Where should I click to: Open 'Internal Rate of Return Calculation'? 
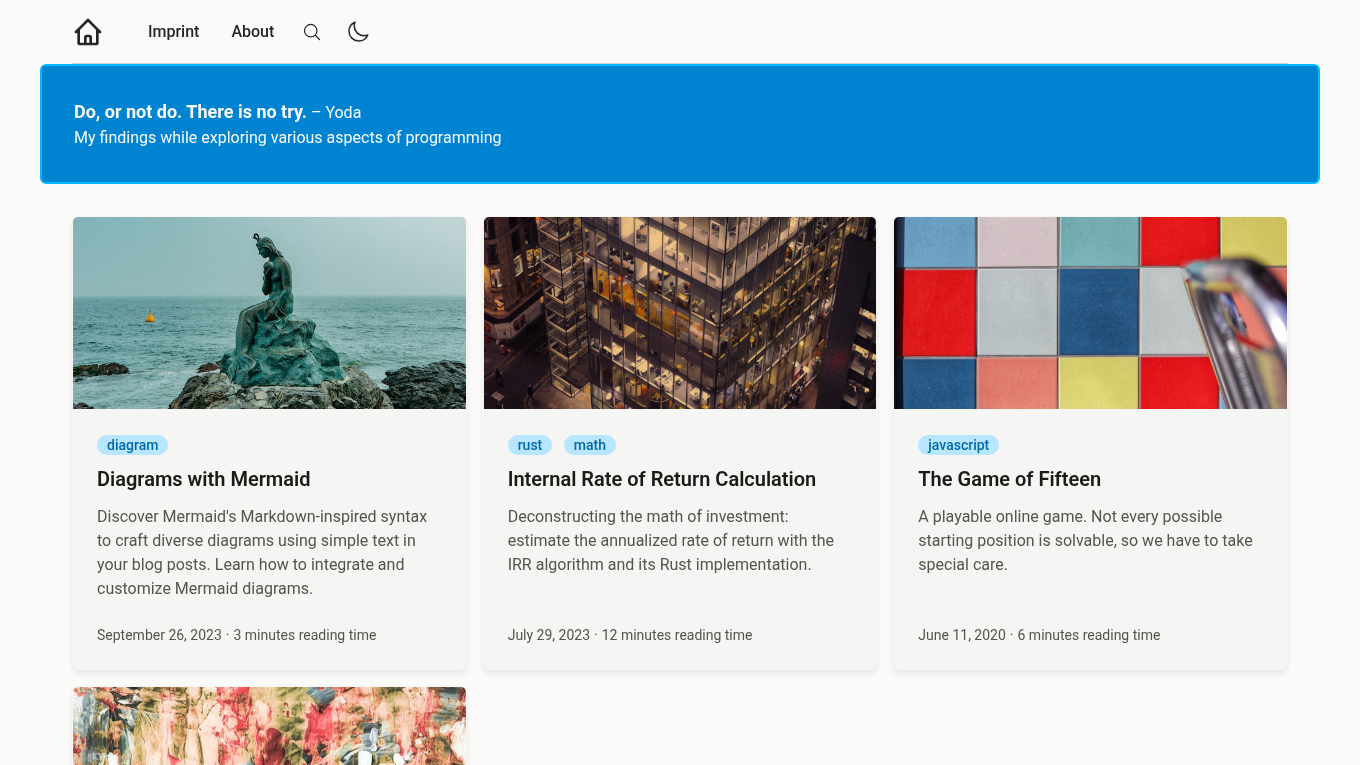pyautogui.click(x=662, y=479)
